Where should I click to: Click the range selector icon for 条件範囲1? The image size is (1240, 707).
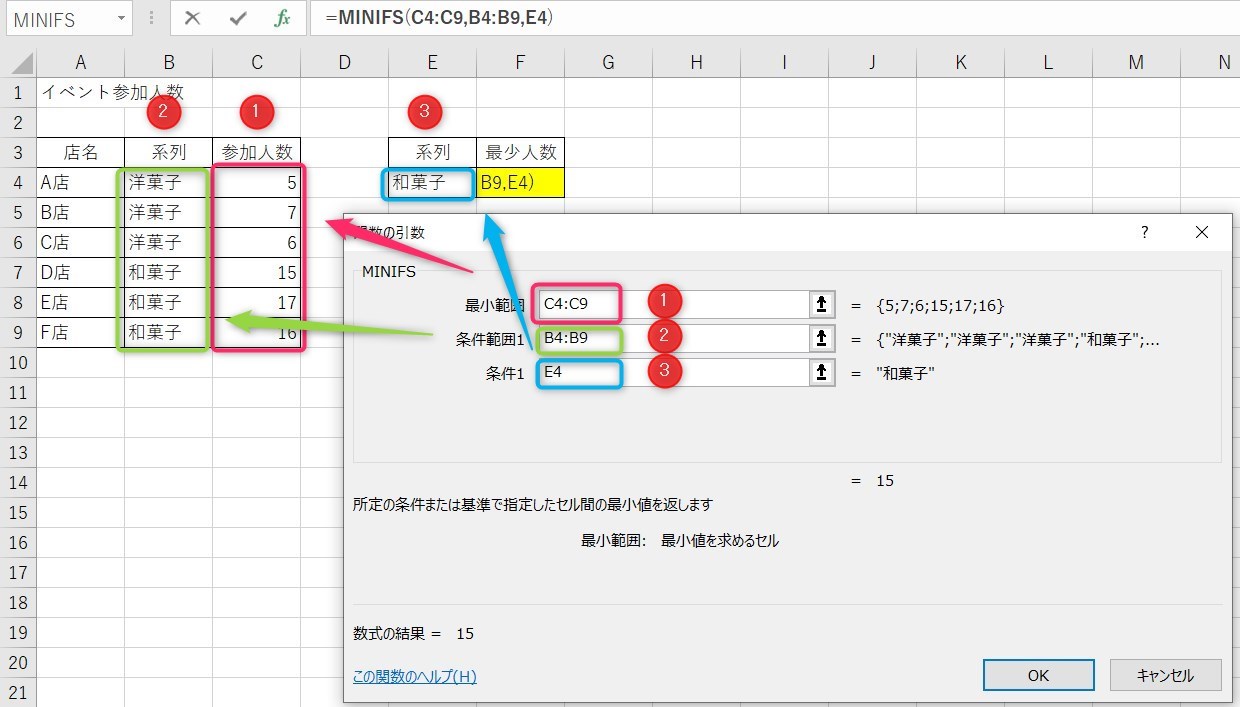[821, 337]
